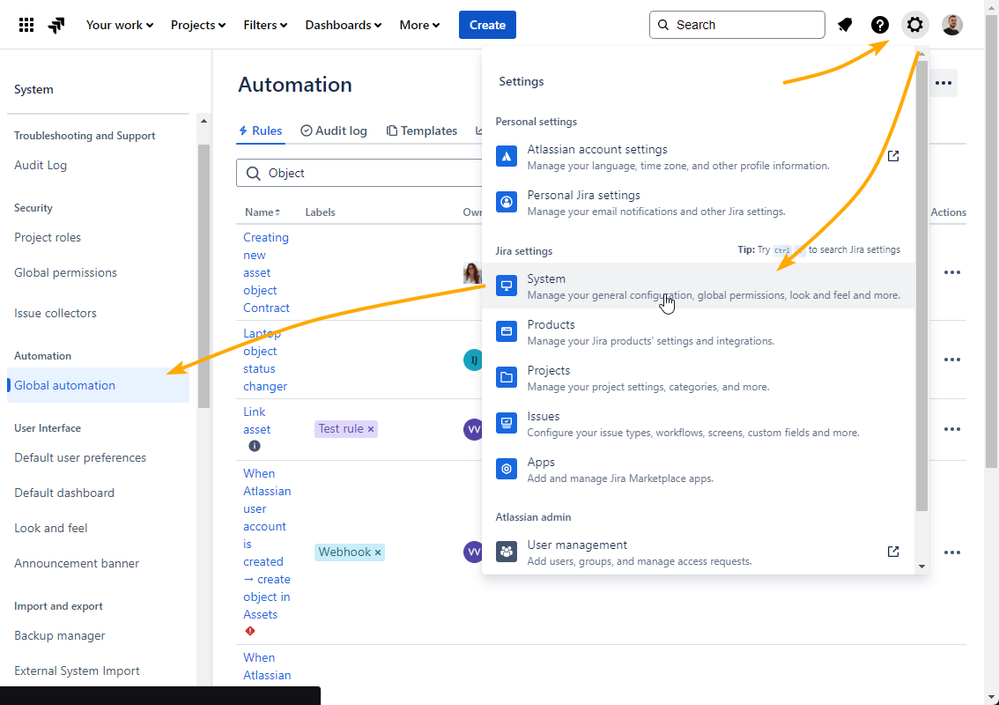
Task: Switch to the Templates tab
Action: click(x=422, y=131)
